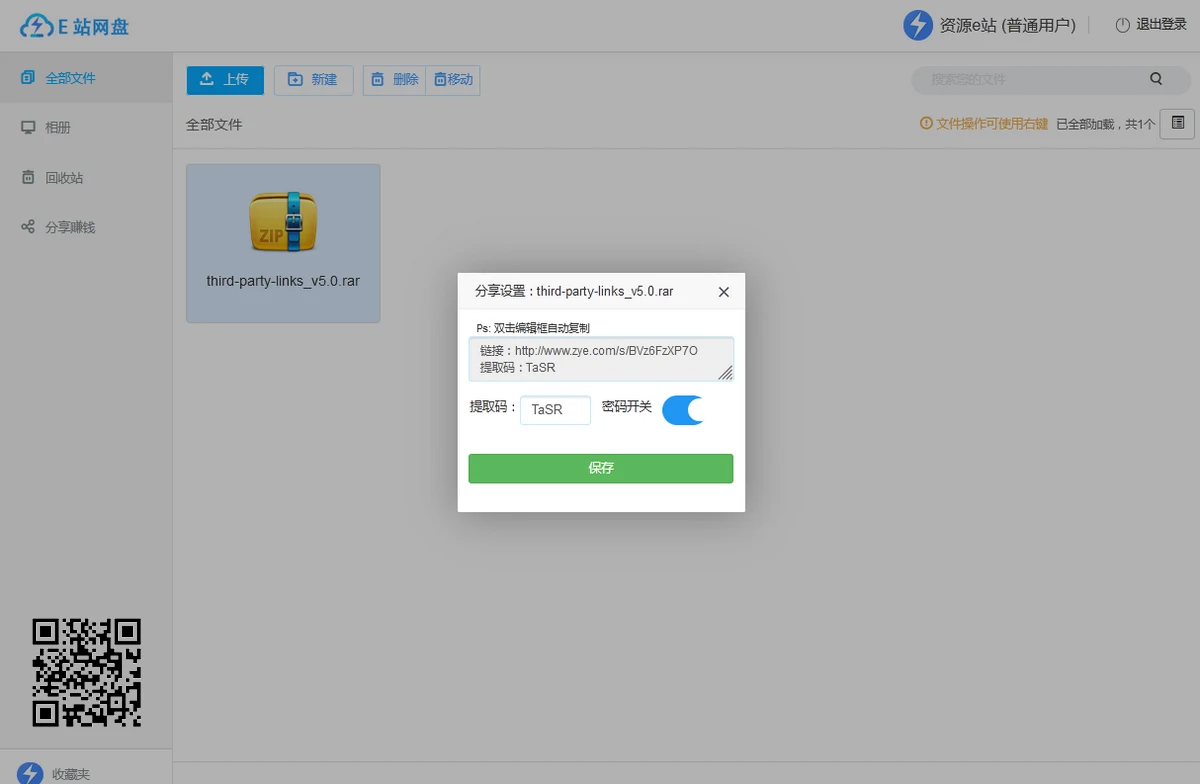The image size is (1200, 784).
Task: Click the 提取码 input field
Action: pyautogui.click(x=555, y=410)
